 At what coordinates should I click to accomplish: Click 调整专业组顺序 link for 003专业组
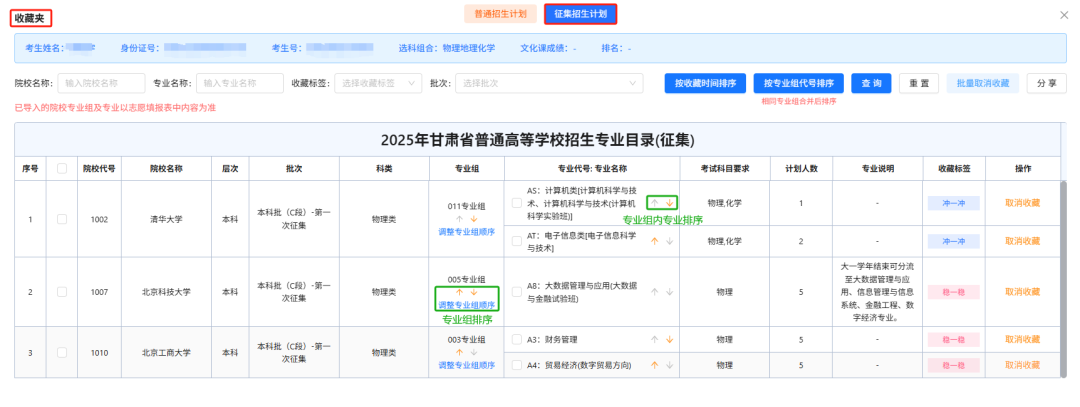tap(466, 364)
